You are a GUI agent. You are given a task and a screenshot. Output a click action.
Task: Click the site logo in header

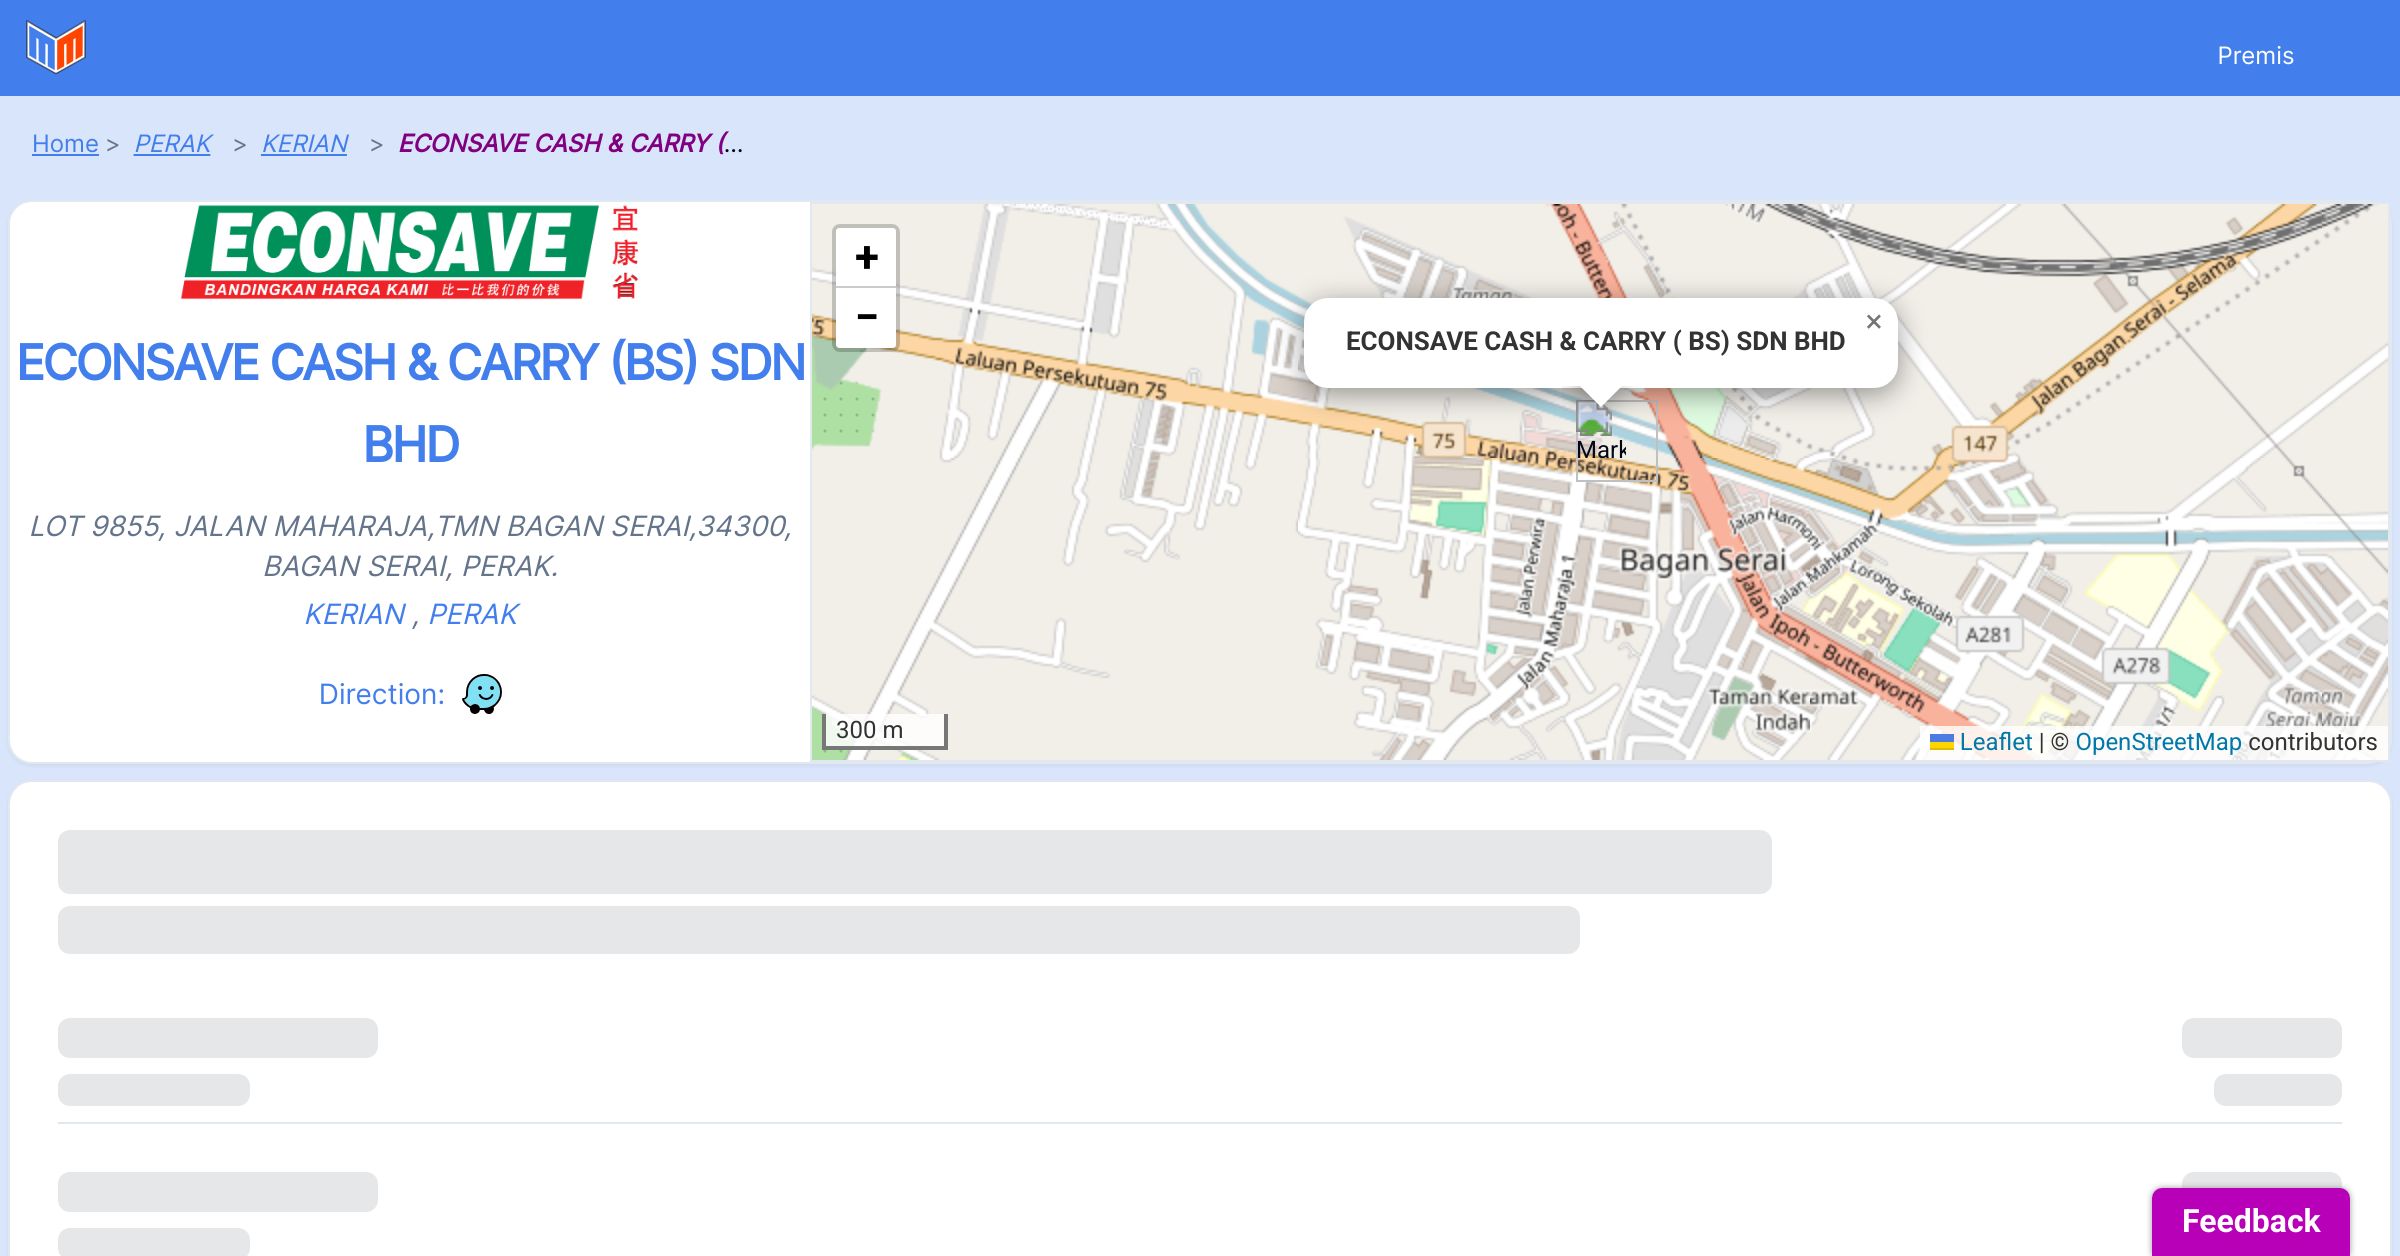(56, 47)
